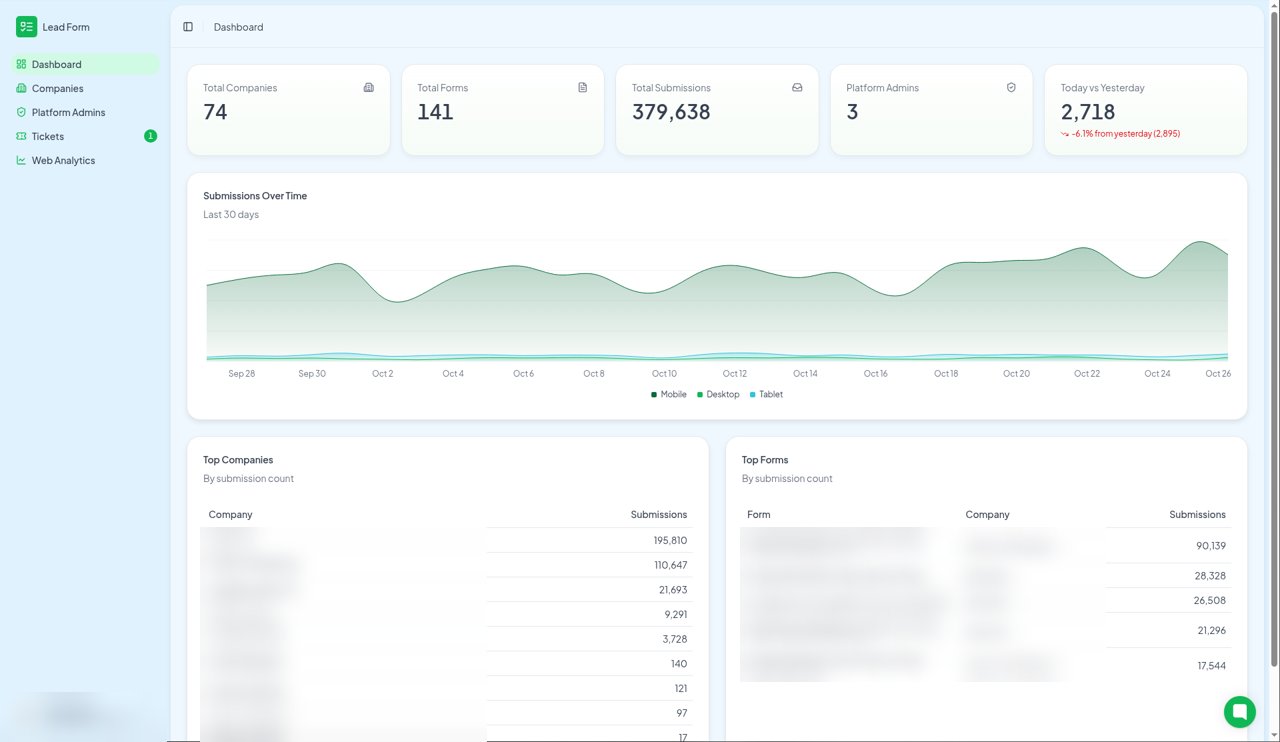
Task: Click the 17,544 submissions cell
Action: pos(1211,666)
